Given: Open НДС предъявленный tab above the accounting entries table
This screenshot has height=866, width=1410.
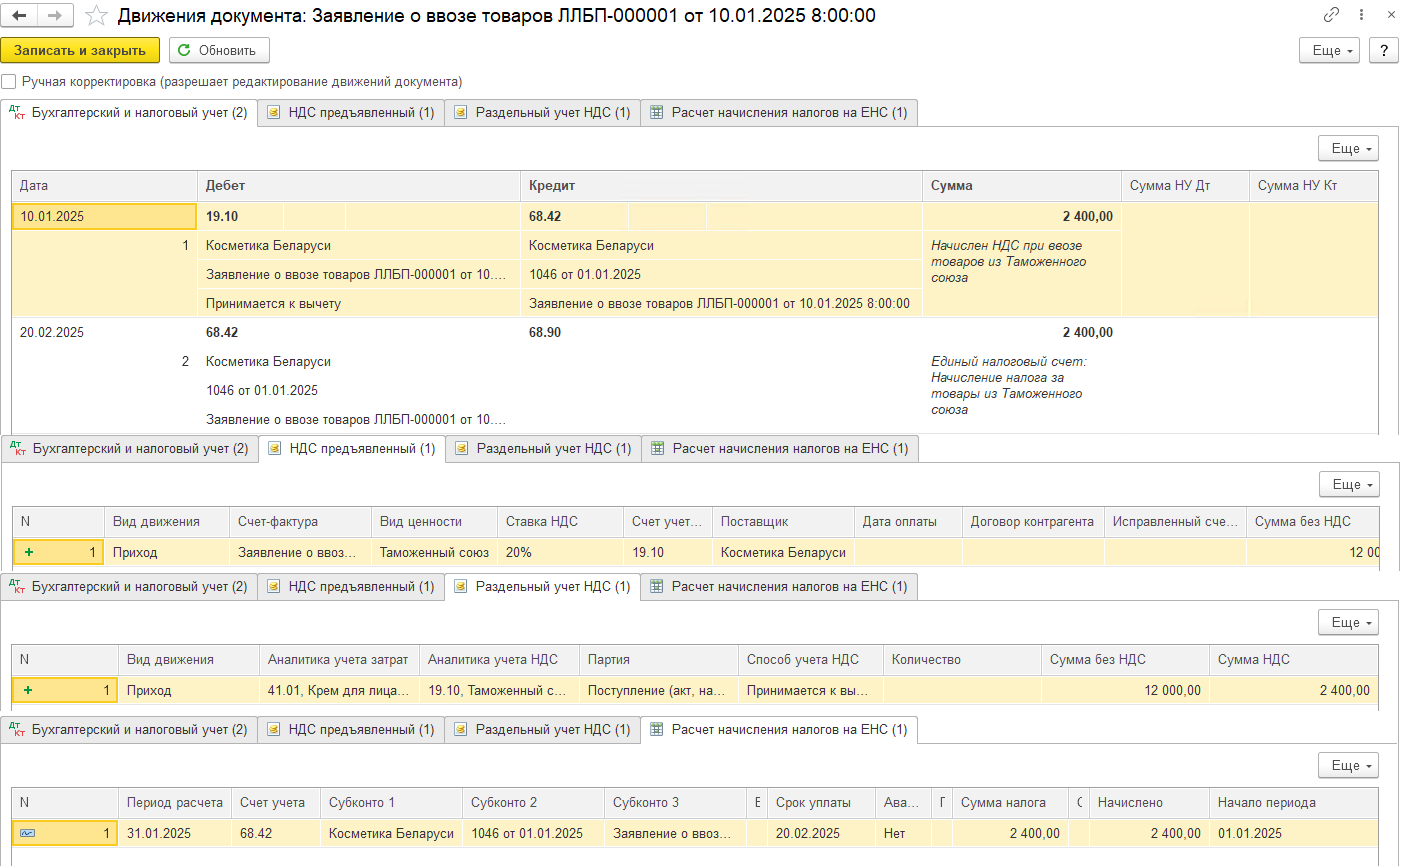Looking at the screenshot, I should point(351,113).
